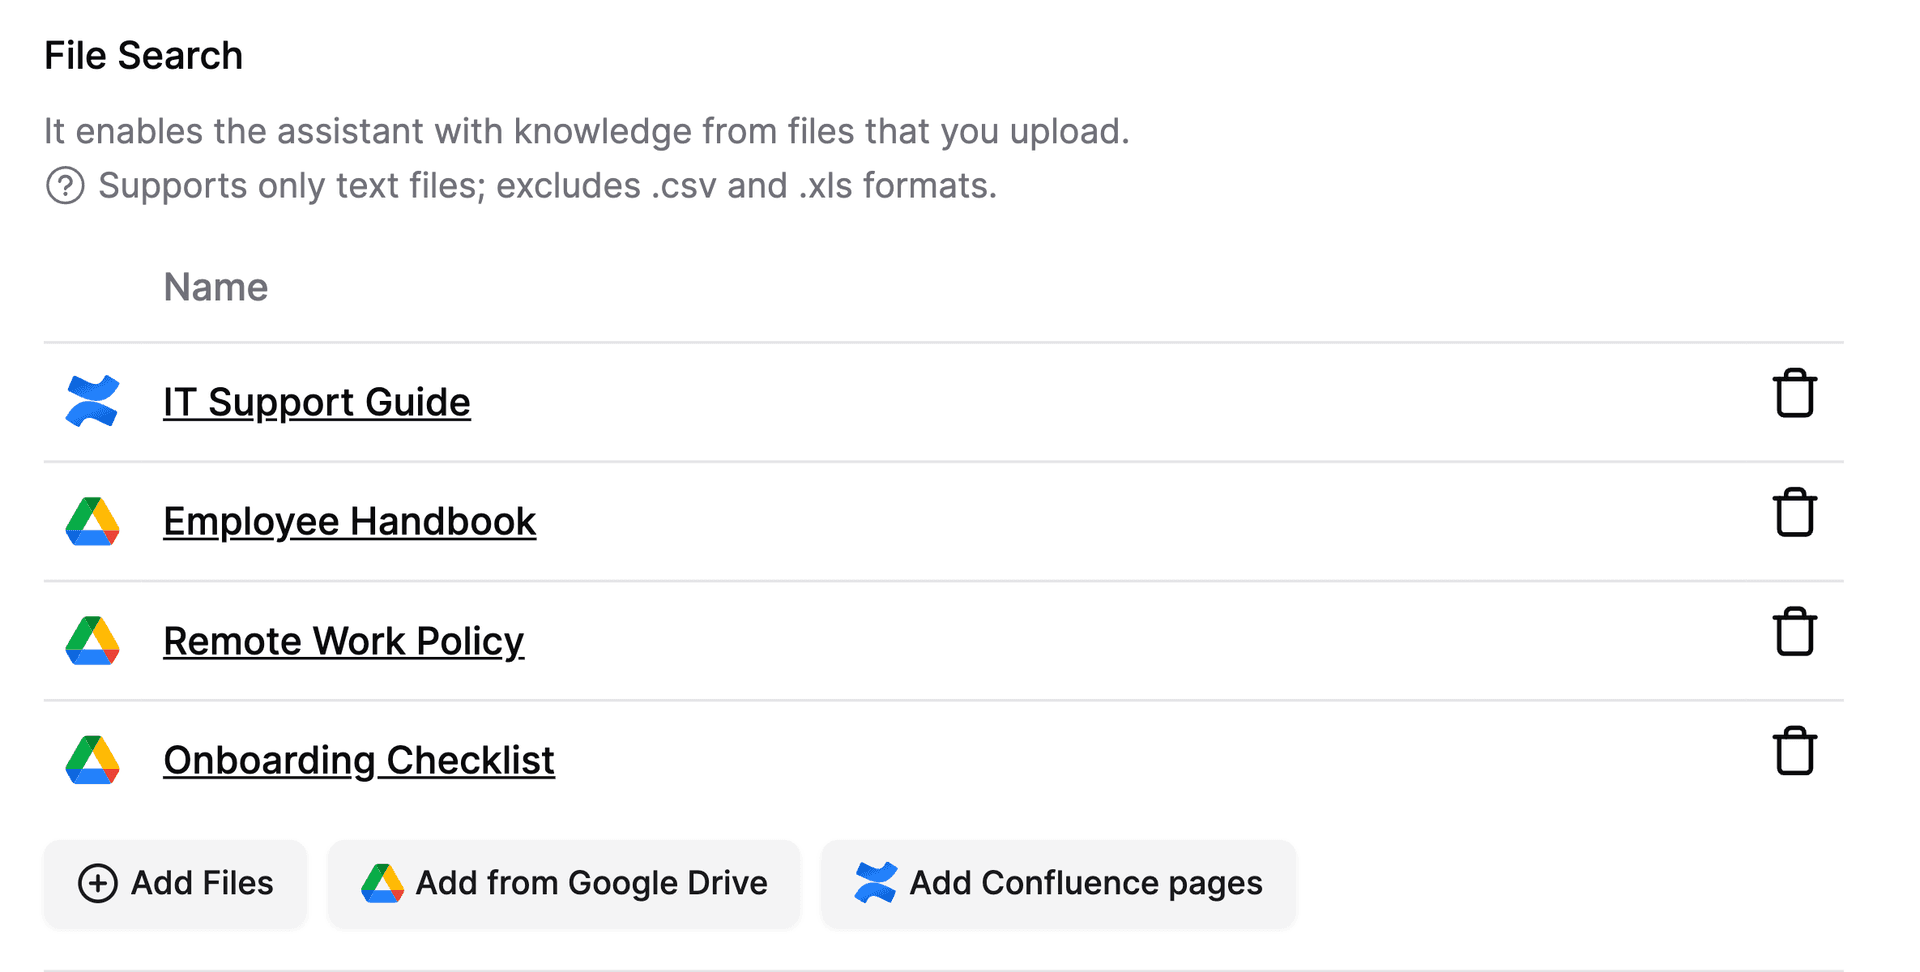
Task: Click the Google Drive icon beside Onboarding Checklist
Action: tap(91, 760)
